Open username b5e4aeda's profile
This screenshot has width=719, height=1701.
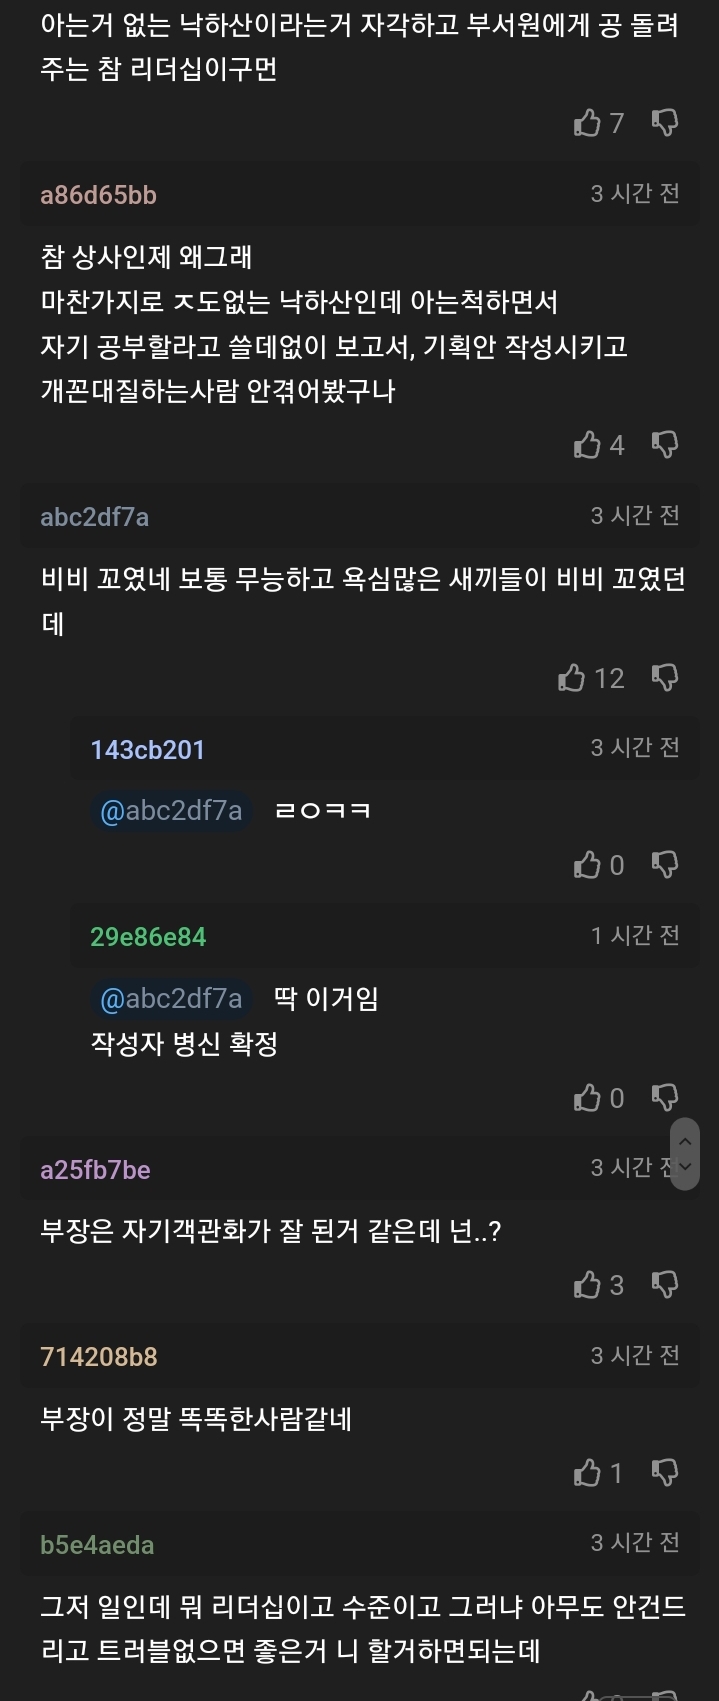(x=97, y=1545)
